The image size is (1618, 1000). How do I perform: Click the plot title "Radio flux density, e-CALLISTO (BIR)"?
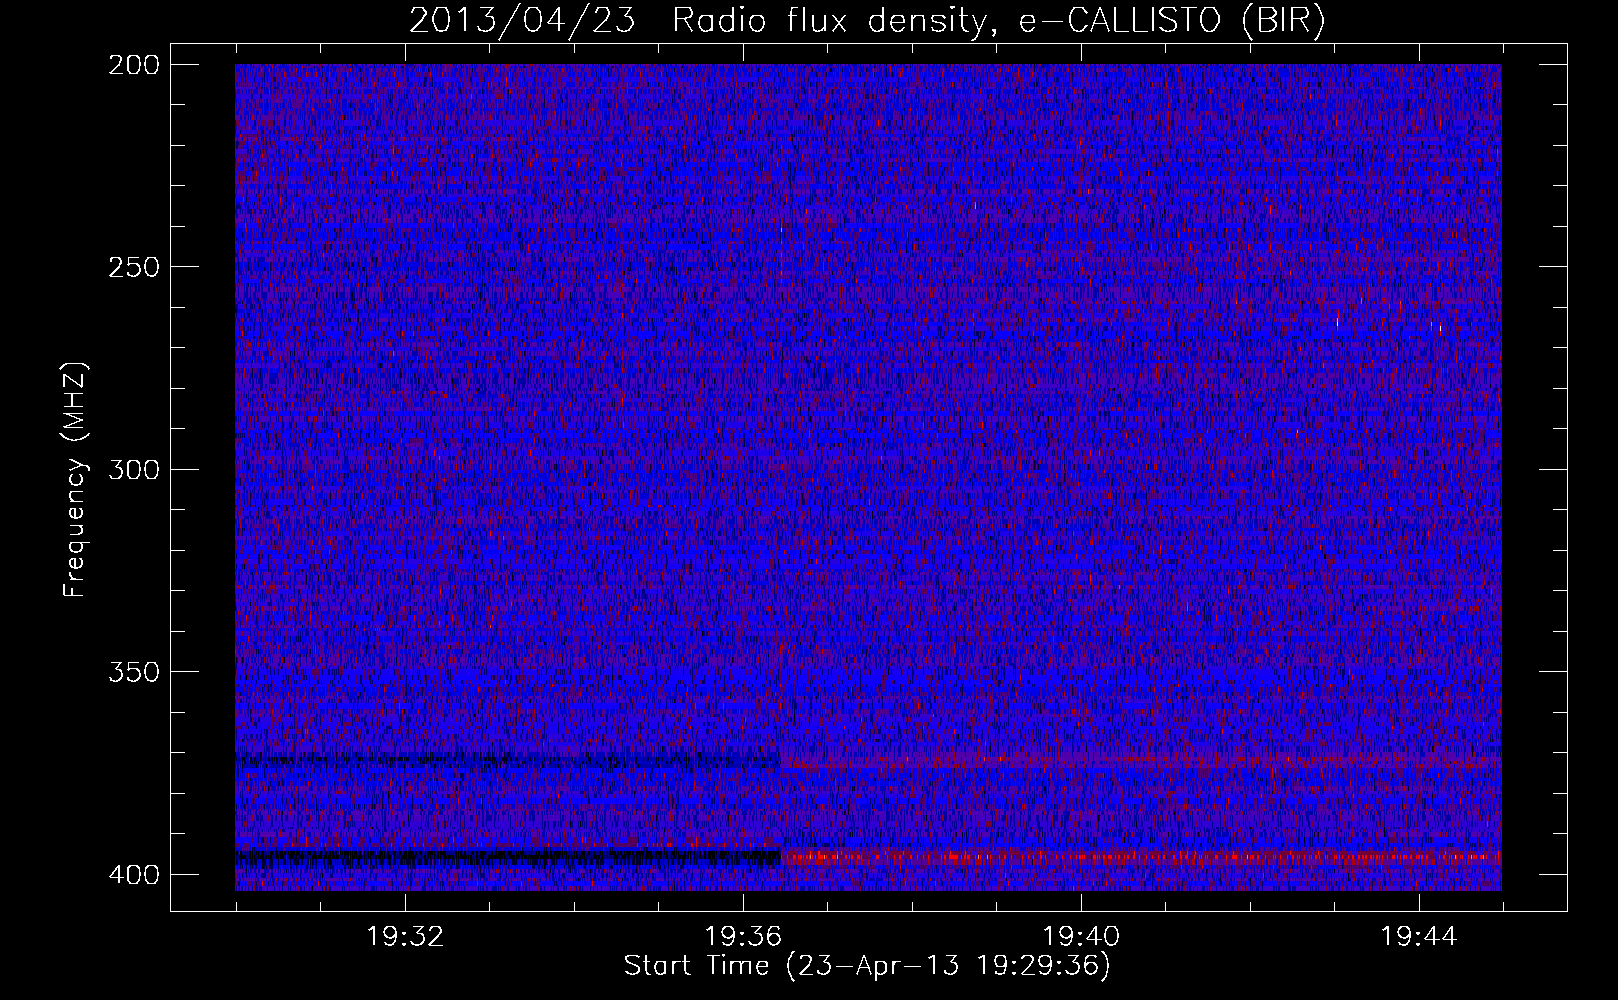click(x=999, y=20)
